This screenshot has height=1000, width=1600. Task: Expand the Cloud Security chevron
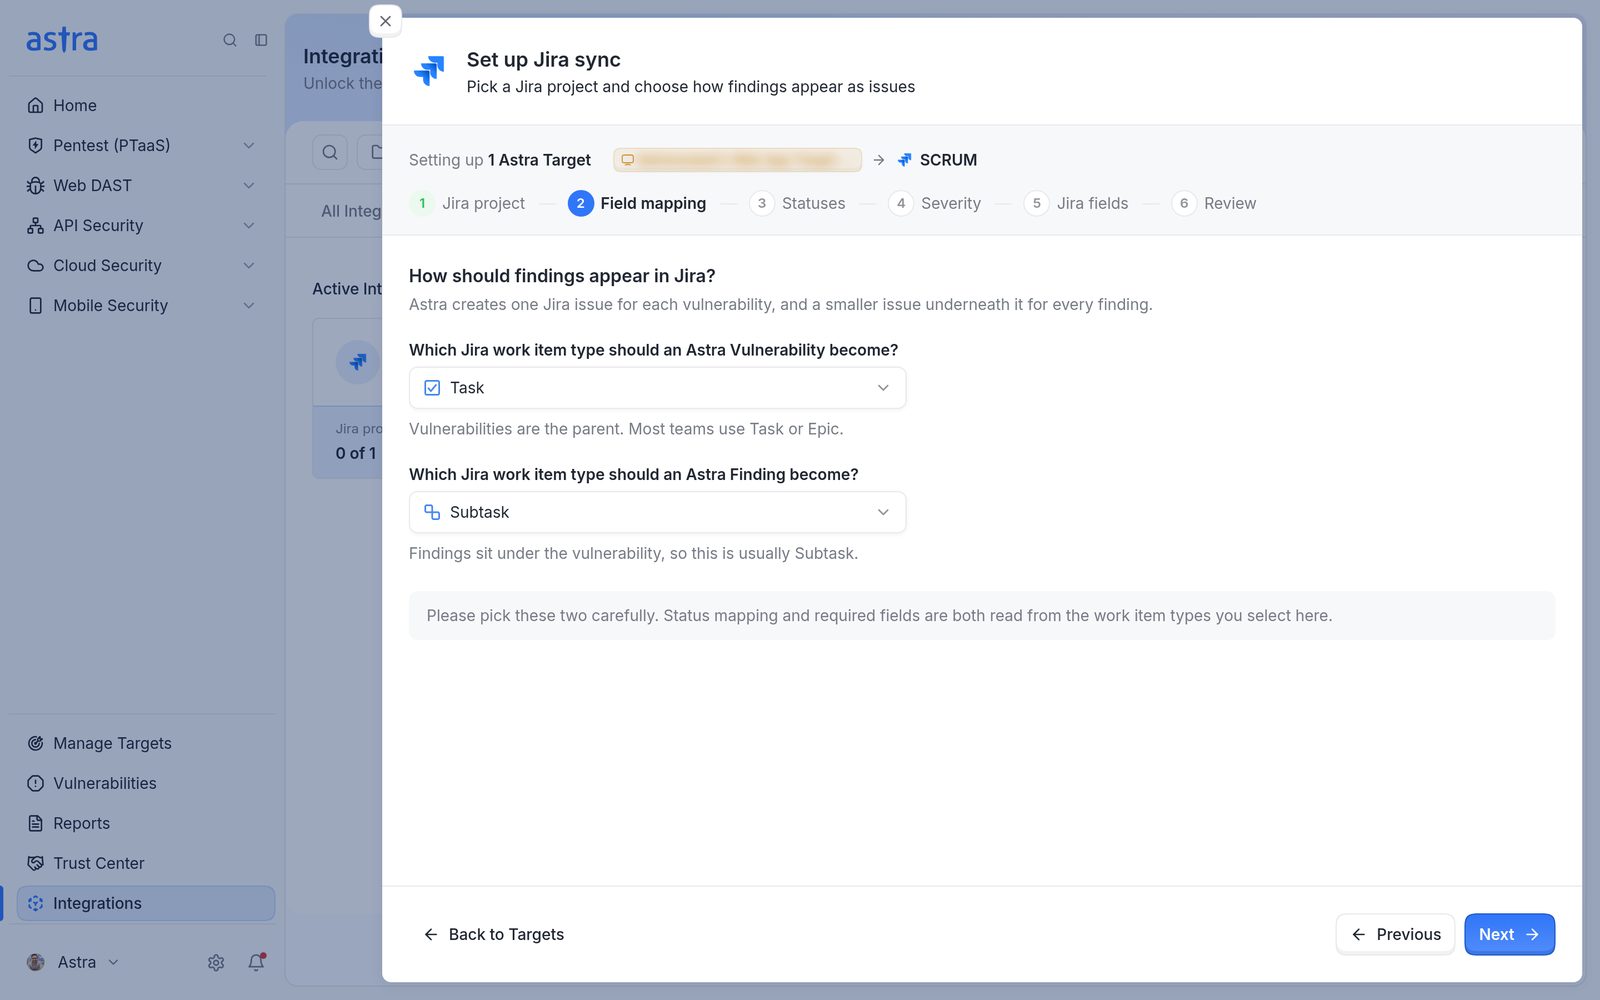coord(249,265)
